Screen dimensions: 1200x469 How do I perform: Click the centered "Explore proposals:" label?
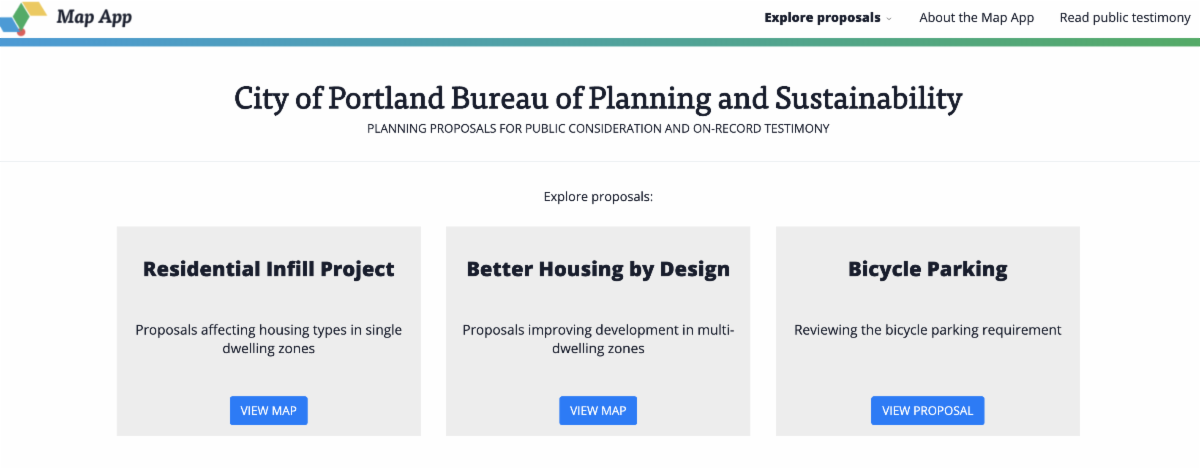coord(598,197)
